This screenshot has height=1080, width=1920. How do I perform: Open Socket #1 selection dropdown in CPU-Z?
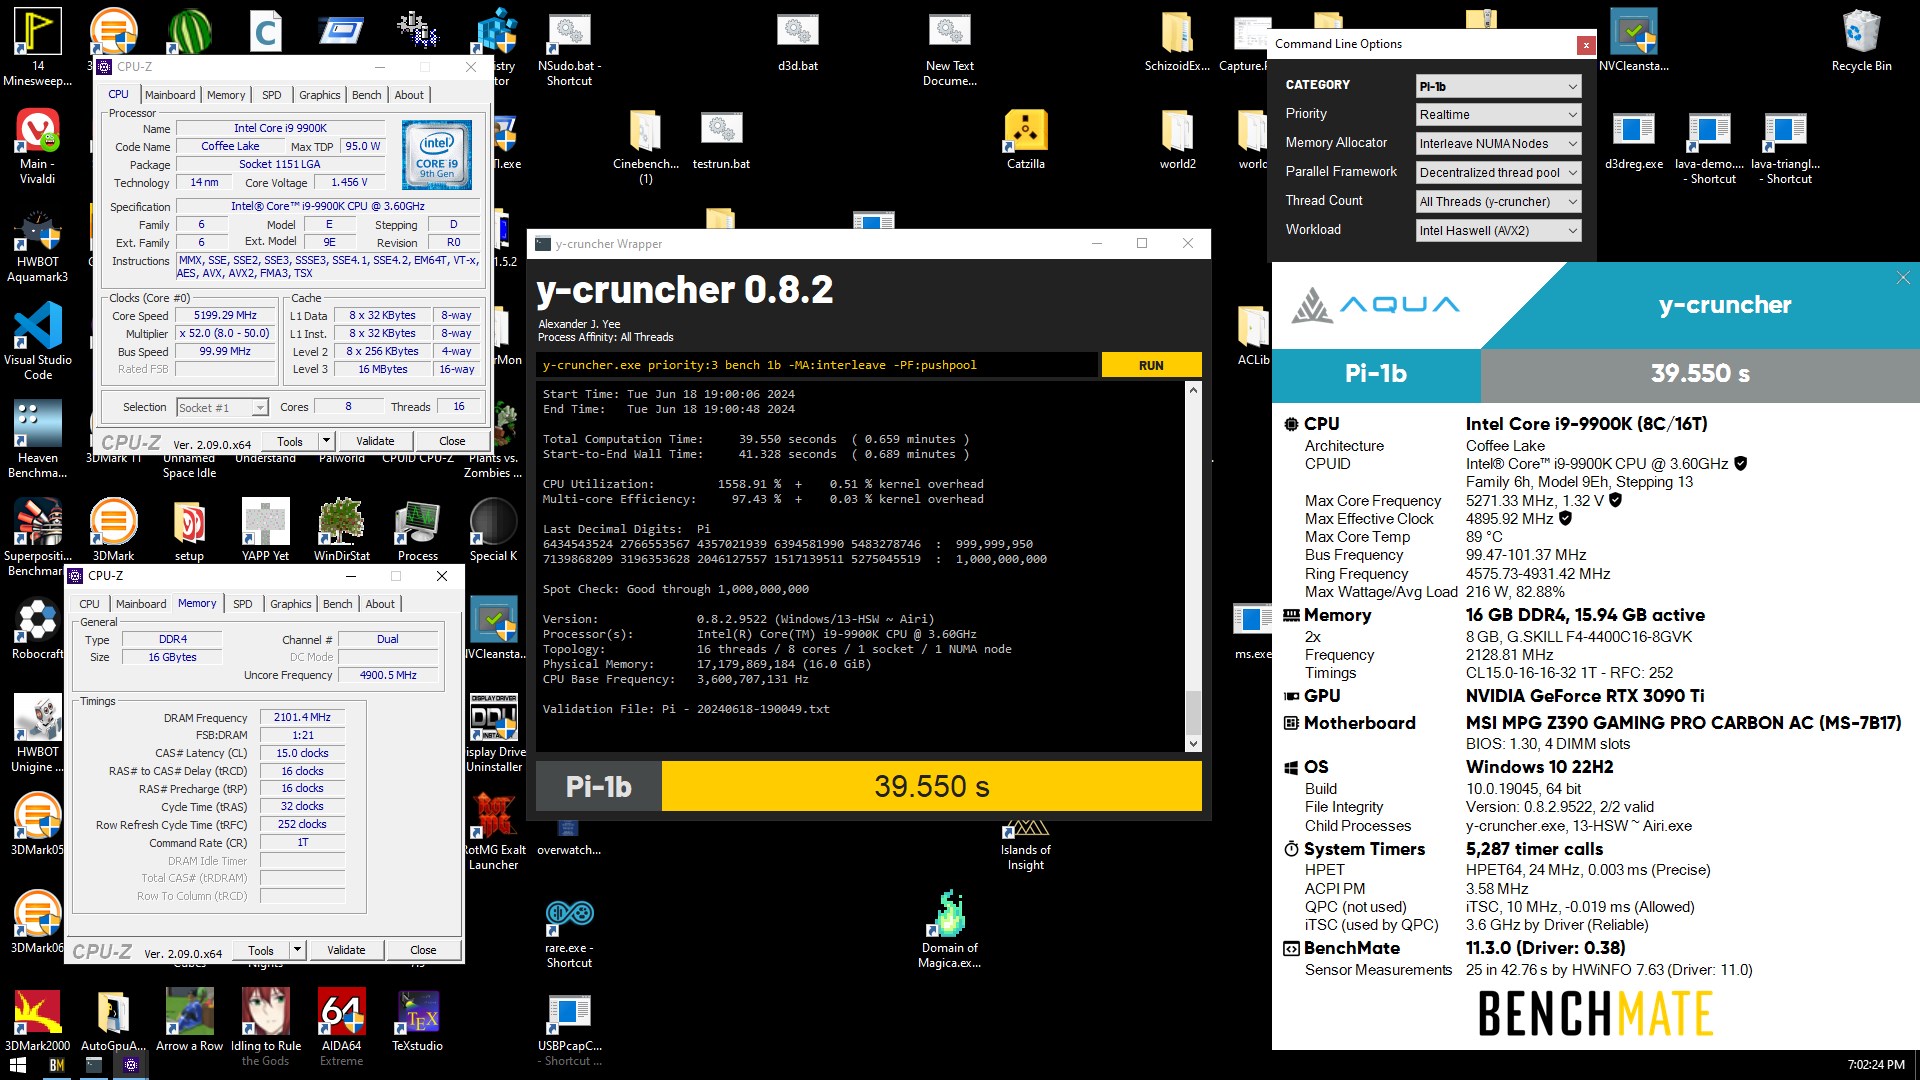pos(222,407)
